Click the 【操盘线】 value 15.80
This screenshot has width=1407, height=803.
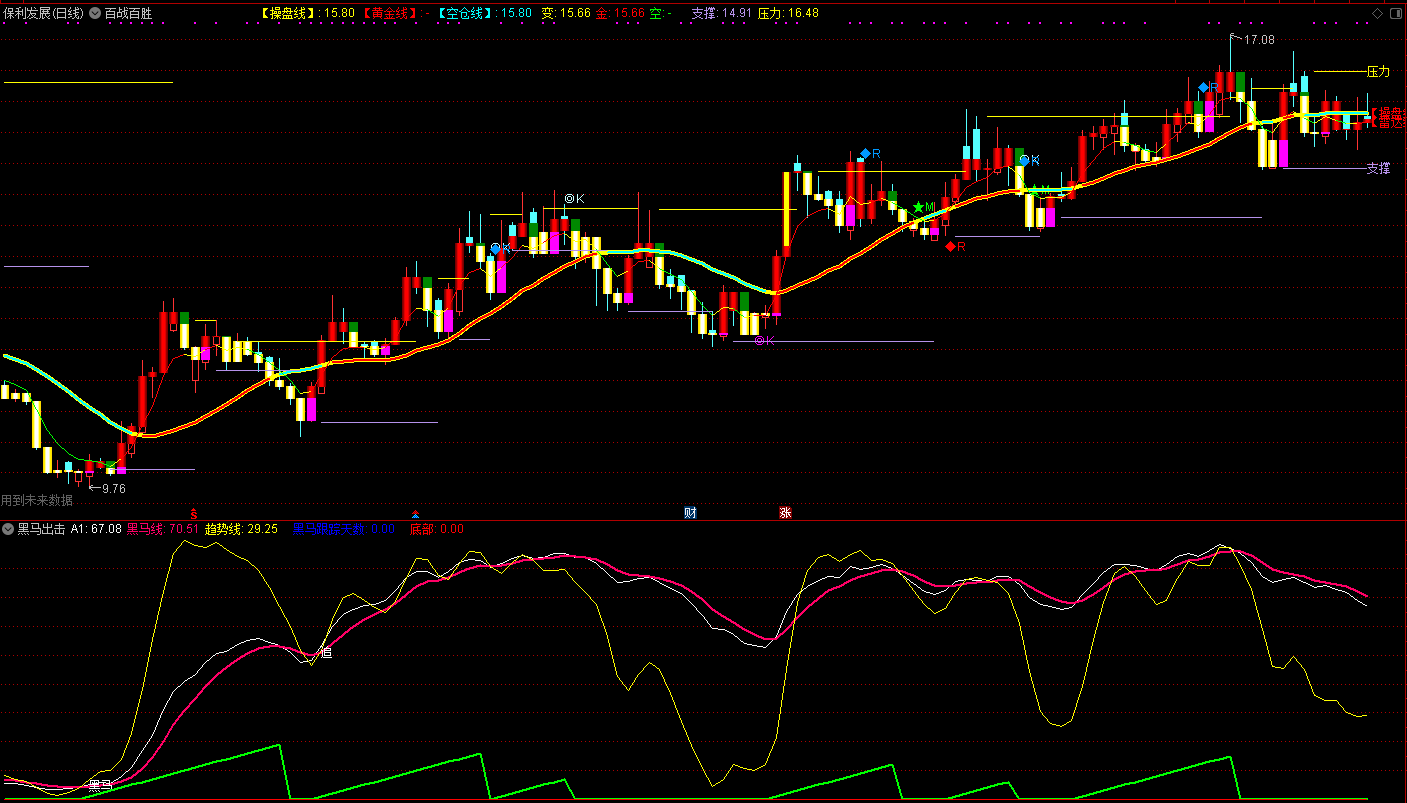pos(340,13)
